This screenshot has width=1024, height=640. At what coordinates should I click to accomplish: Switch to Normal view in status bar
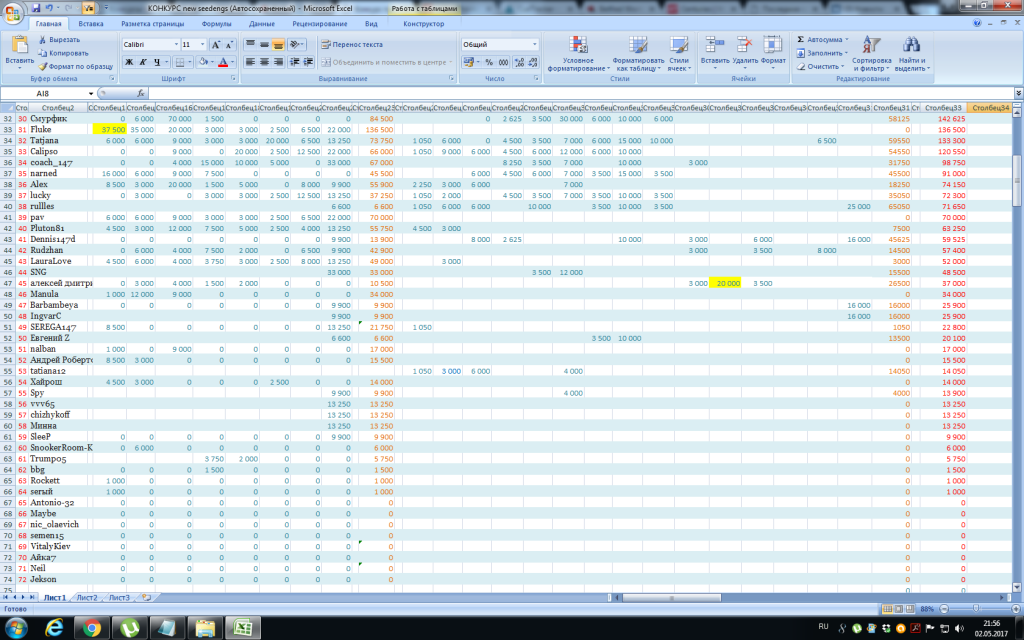887,609
